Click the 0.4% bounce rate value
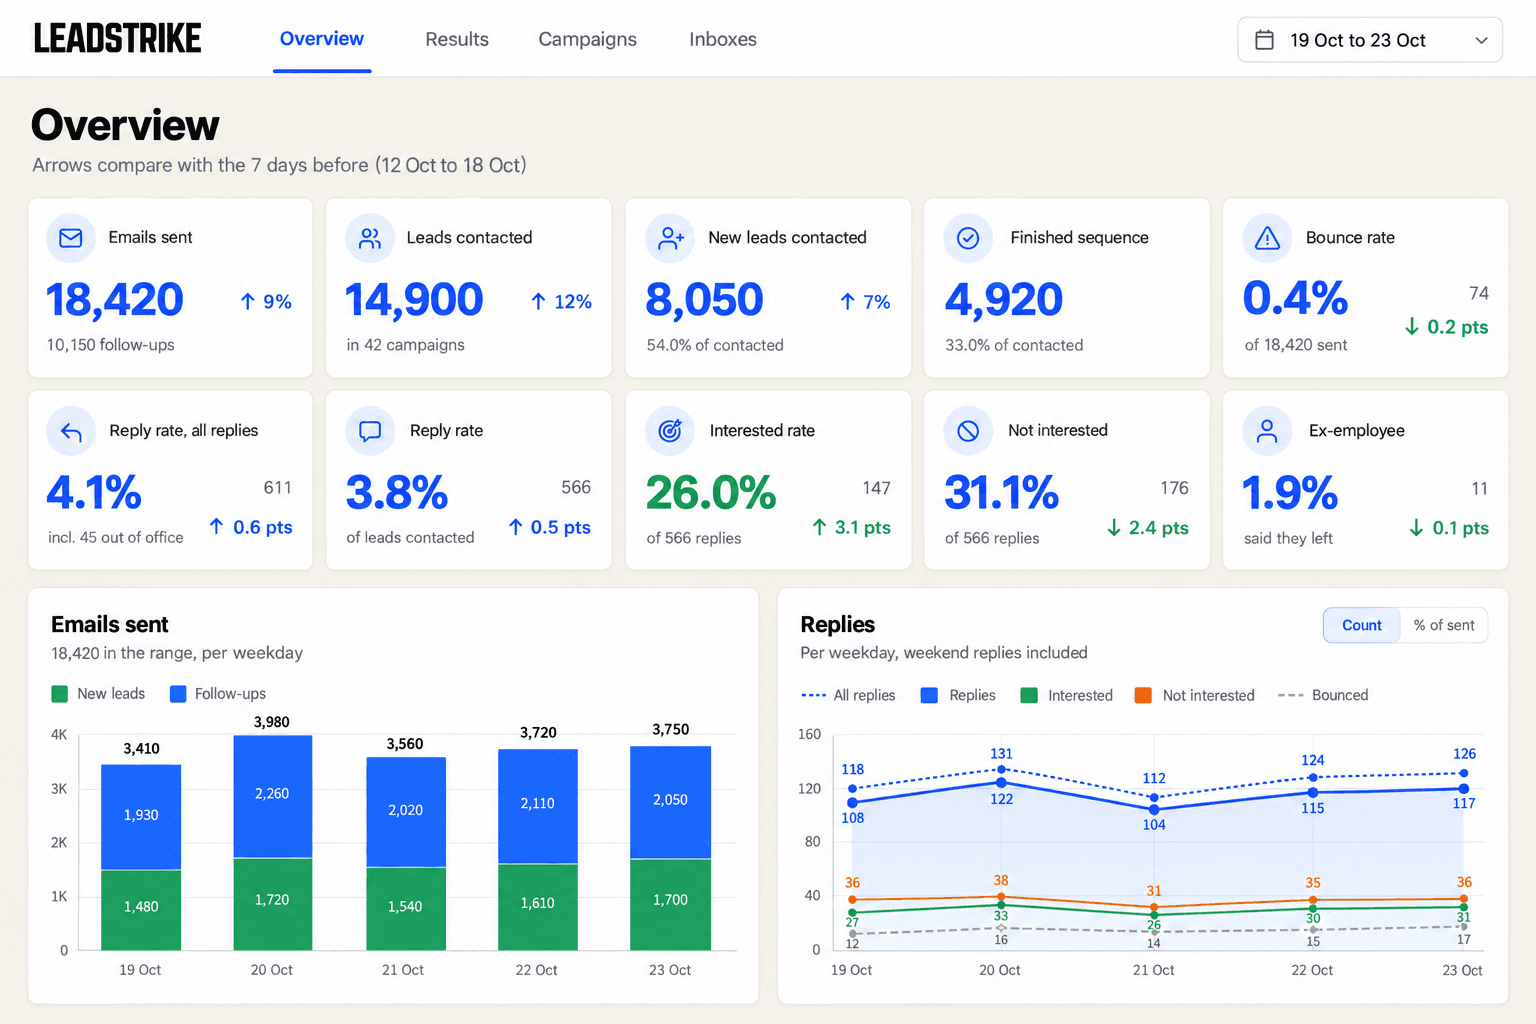 (1296, 298)
